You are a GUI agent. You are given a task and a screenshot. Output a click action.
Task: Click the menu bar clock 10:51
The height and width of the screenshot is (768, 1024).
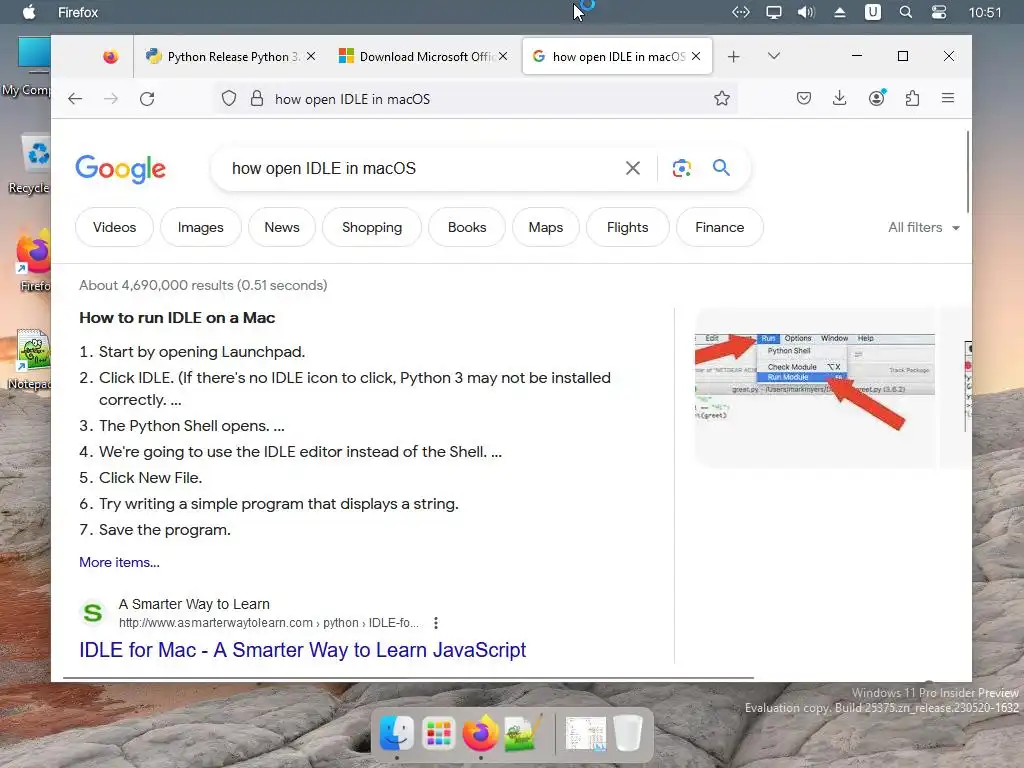tap(985, 12)
